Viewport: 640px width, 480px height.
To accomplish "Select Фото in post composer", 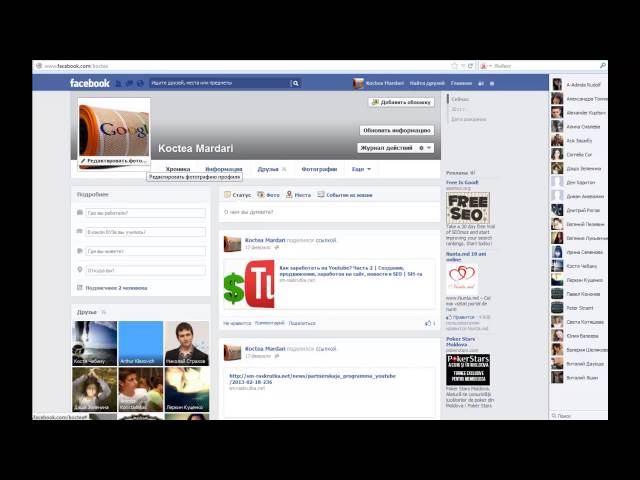I will (268, 195).
